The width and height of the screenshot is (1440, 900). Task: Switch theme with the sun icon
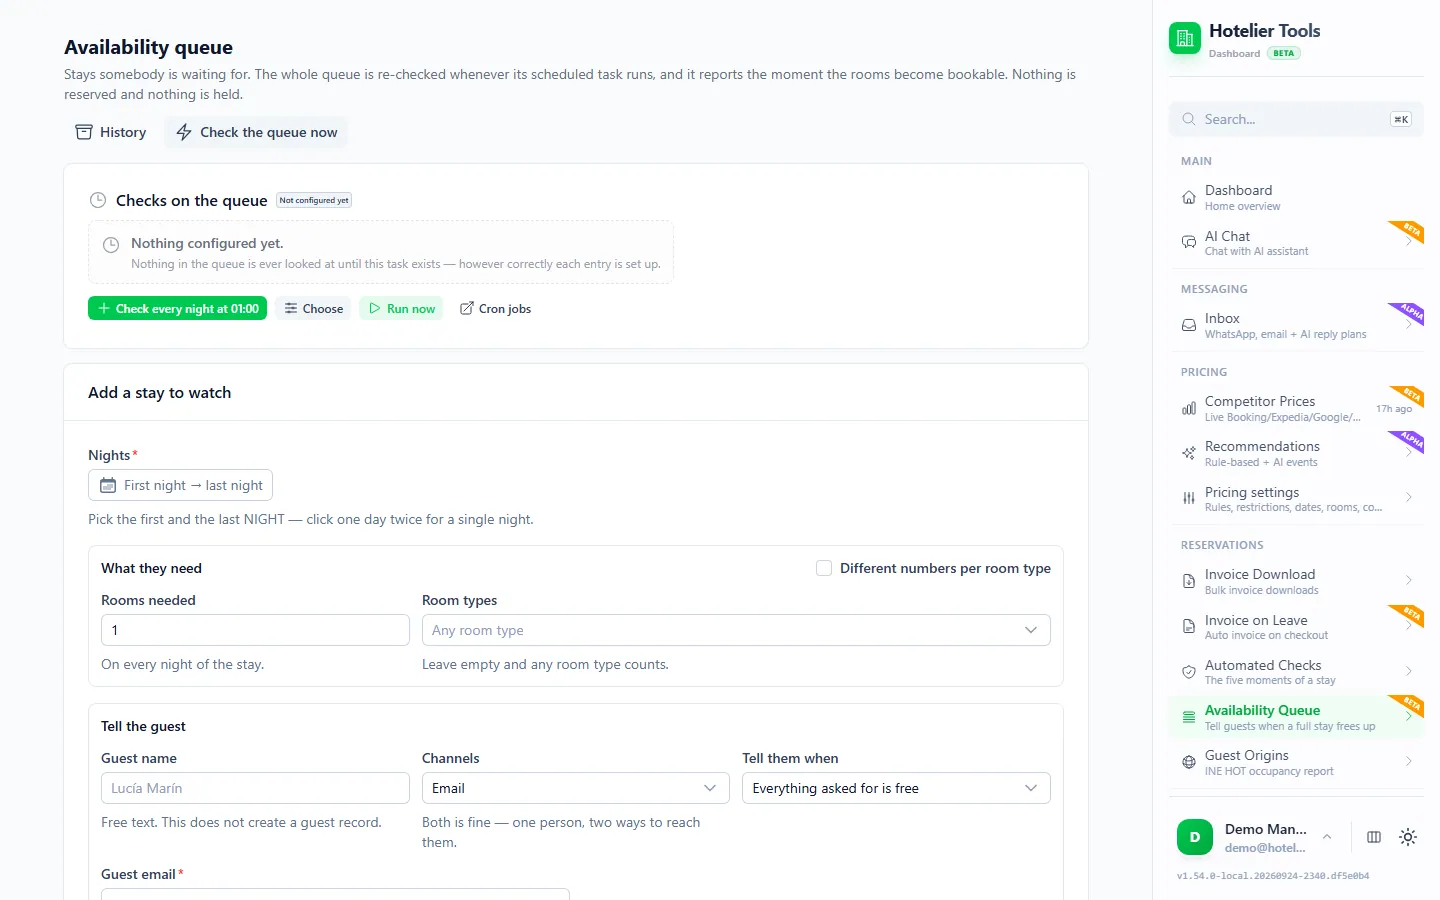(x=1408, y=837)
